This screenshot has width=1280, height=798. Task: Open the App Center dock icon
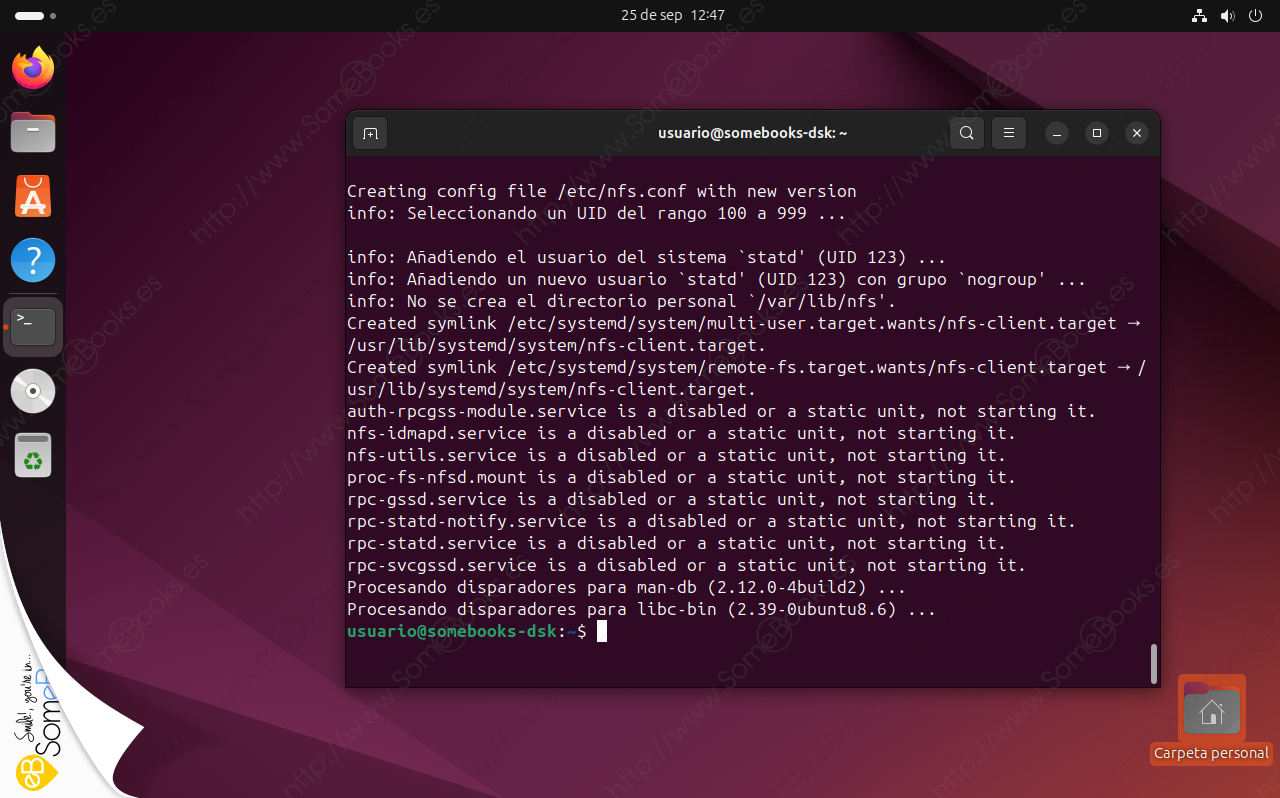33,196
